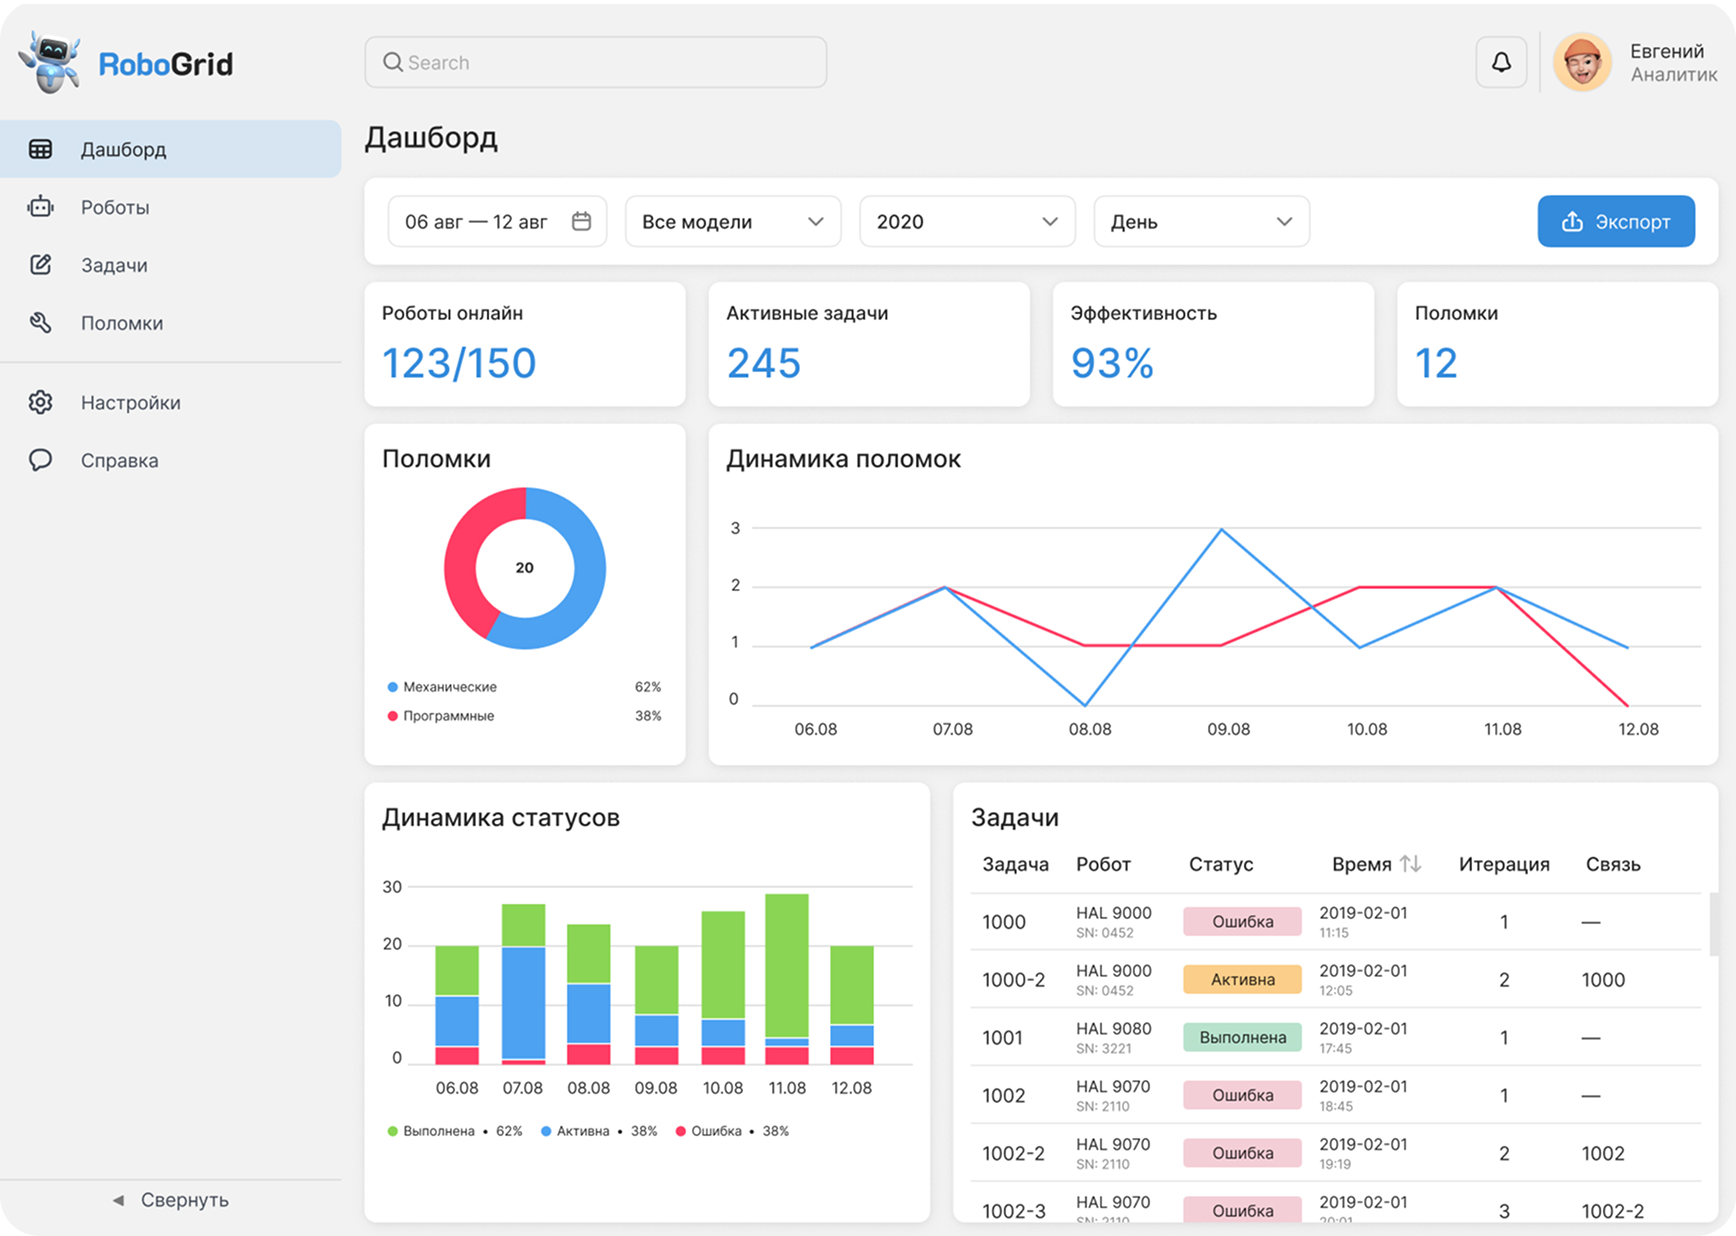Click the 2019-02-01 17:45 time cell

[x=1363, y=1037]
